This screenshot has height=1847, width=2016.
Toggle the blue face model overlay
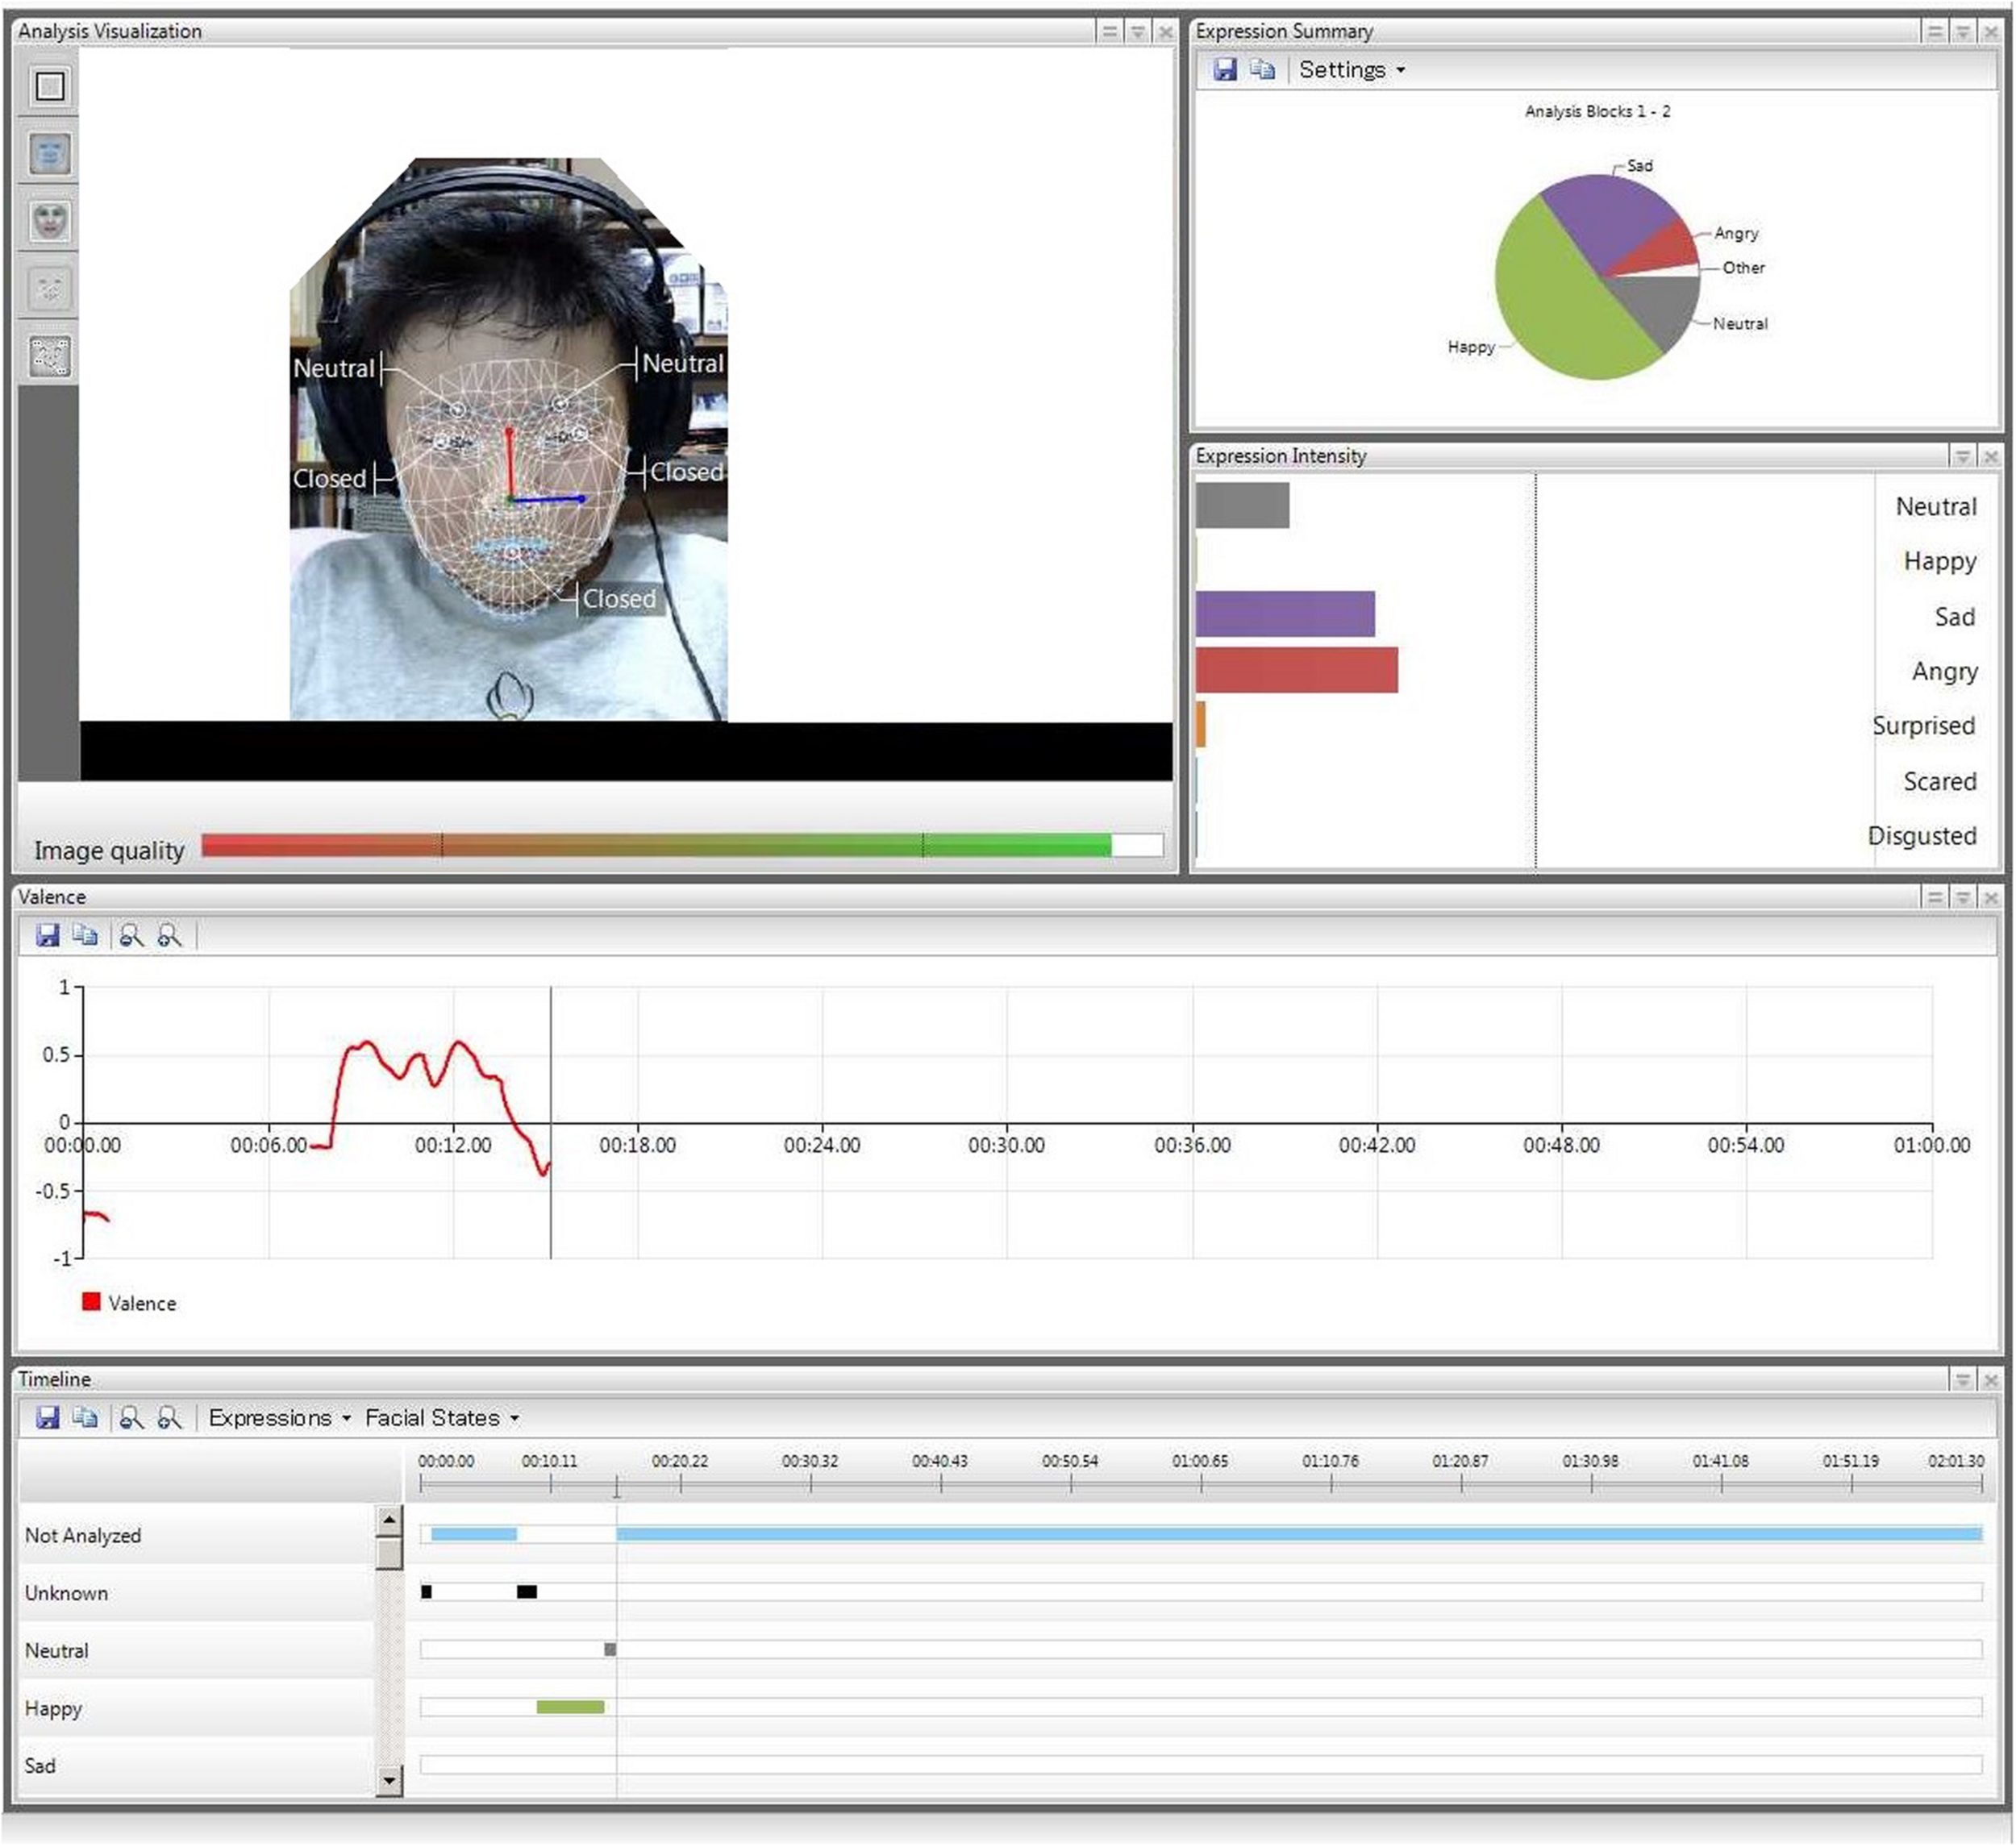pos(49,154)
